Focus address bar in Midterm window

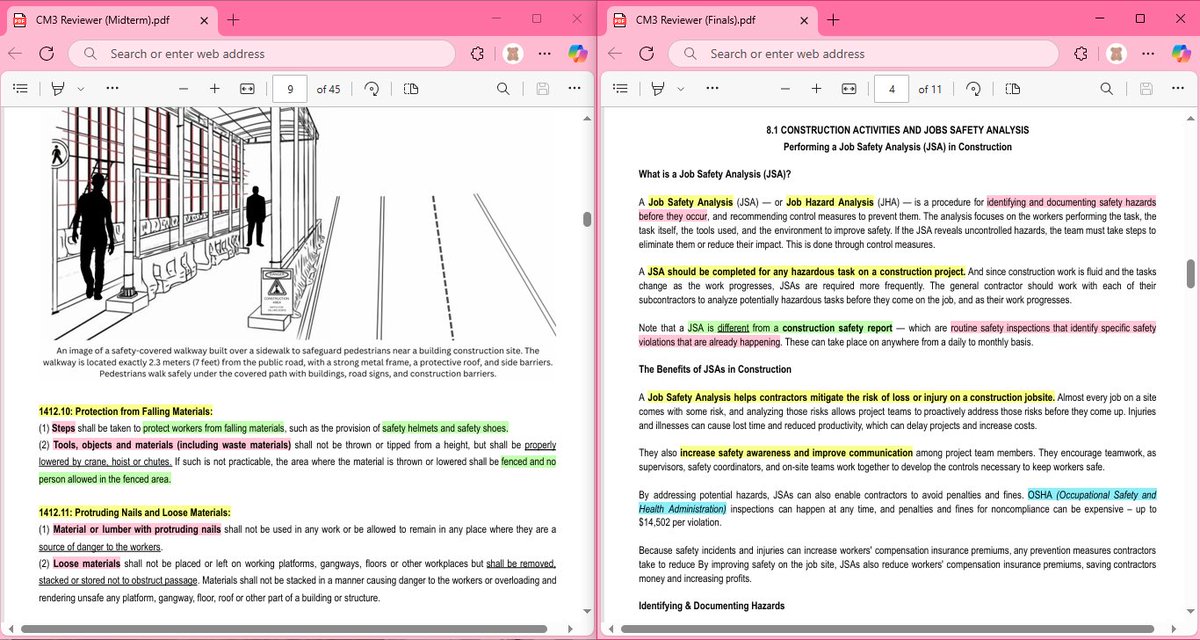(260, 54)
